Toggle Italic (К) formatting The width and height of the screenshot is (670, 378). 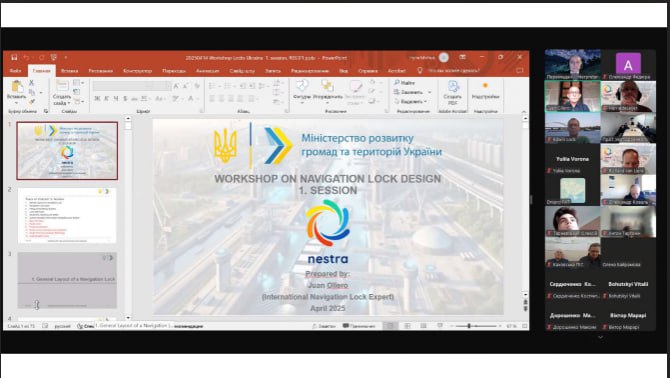pyautogui.click(x=107, y=99)
